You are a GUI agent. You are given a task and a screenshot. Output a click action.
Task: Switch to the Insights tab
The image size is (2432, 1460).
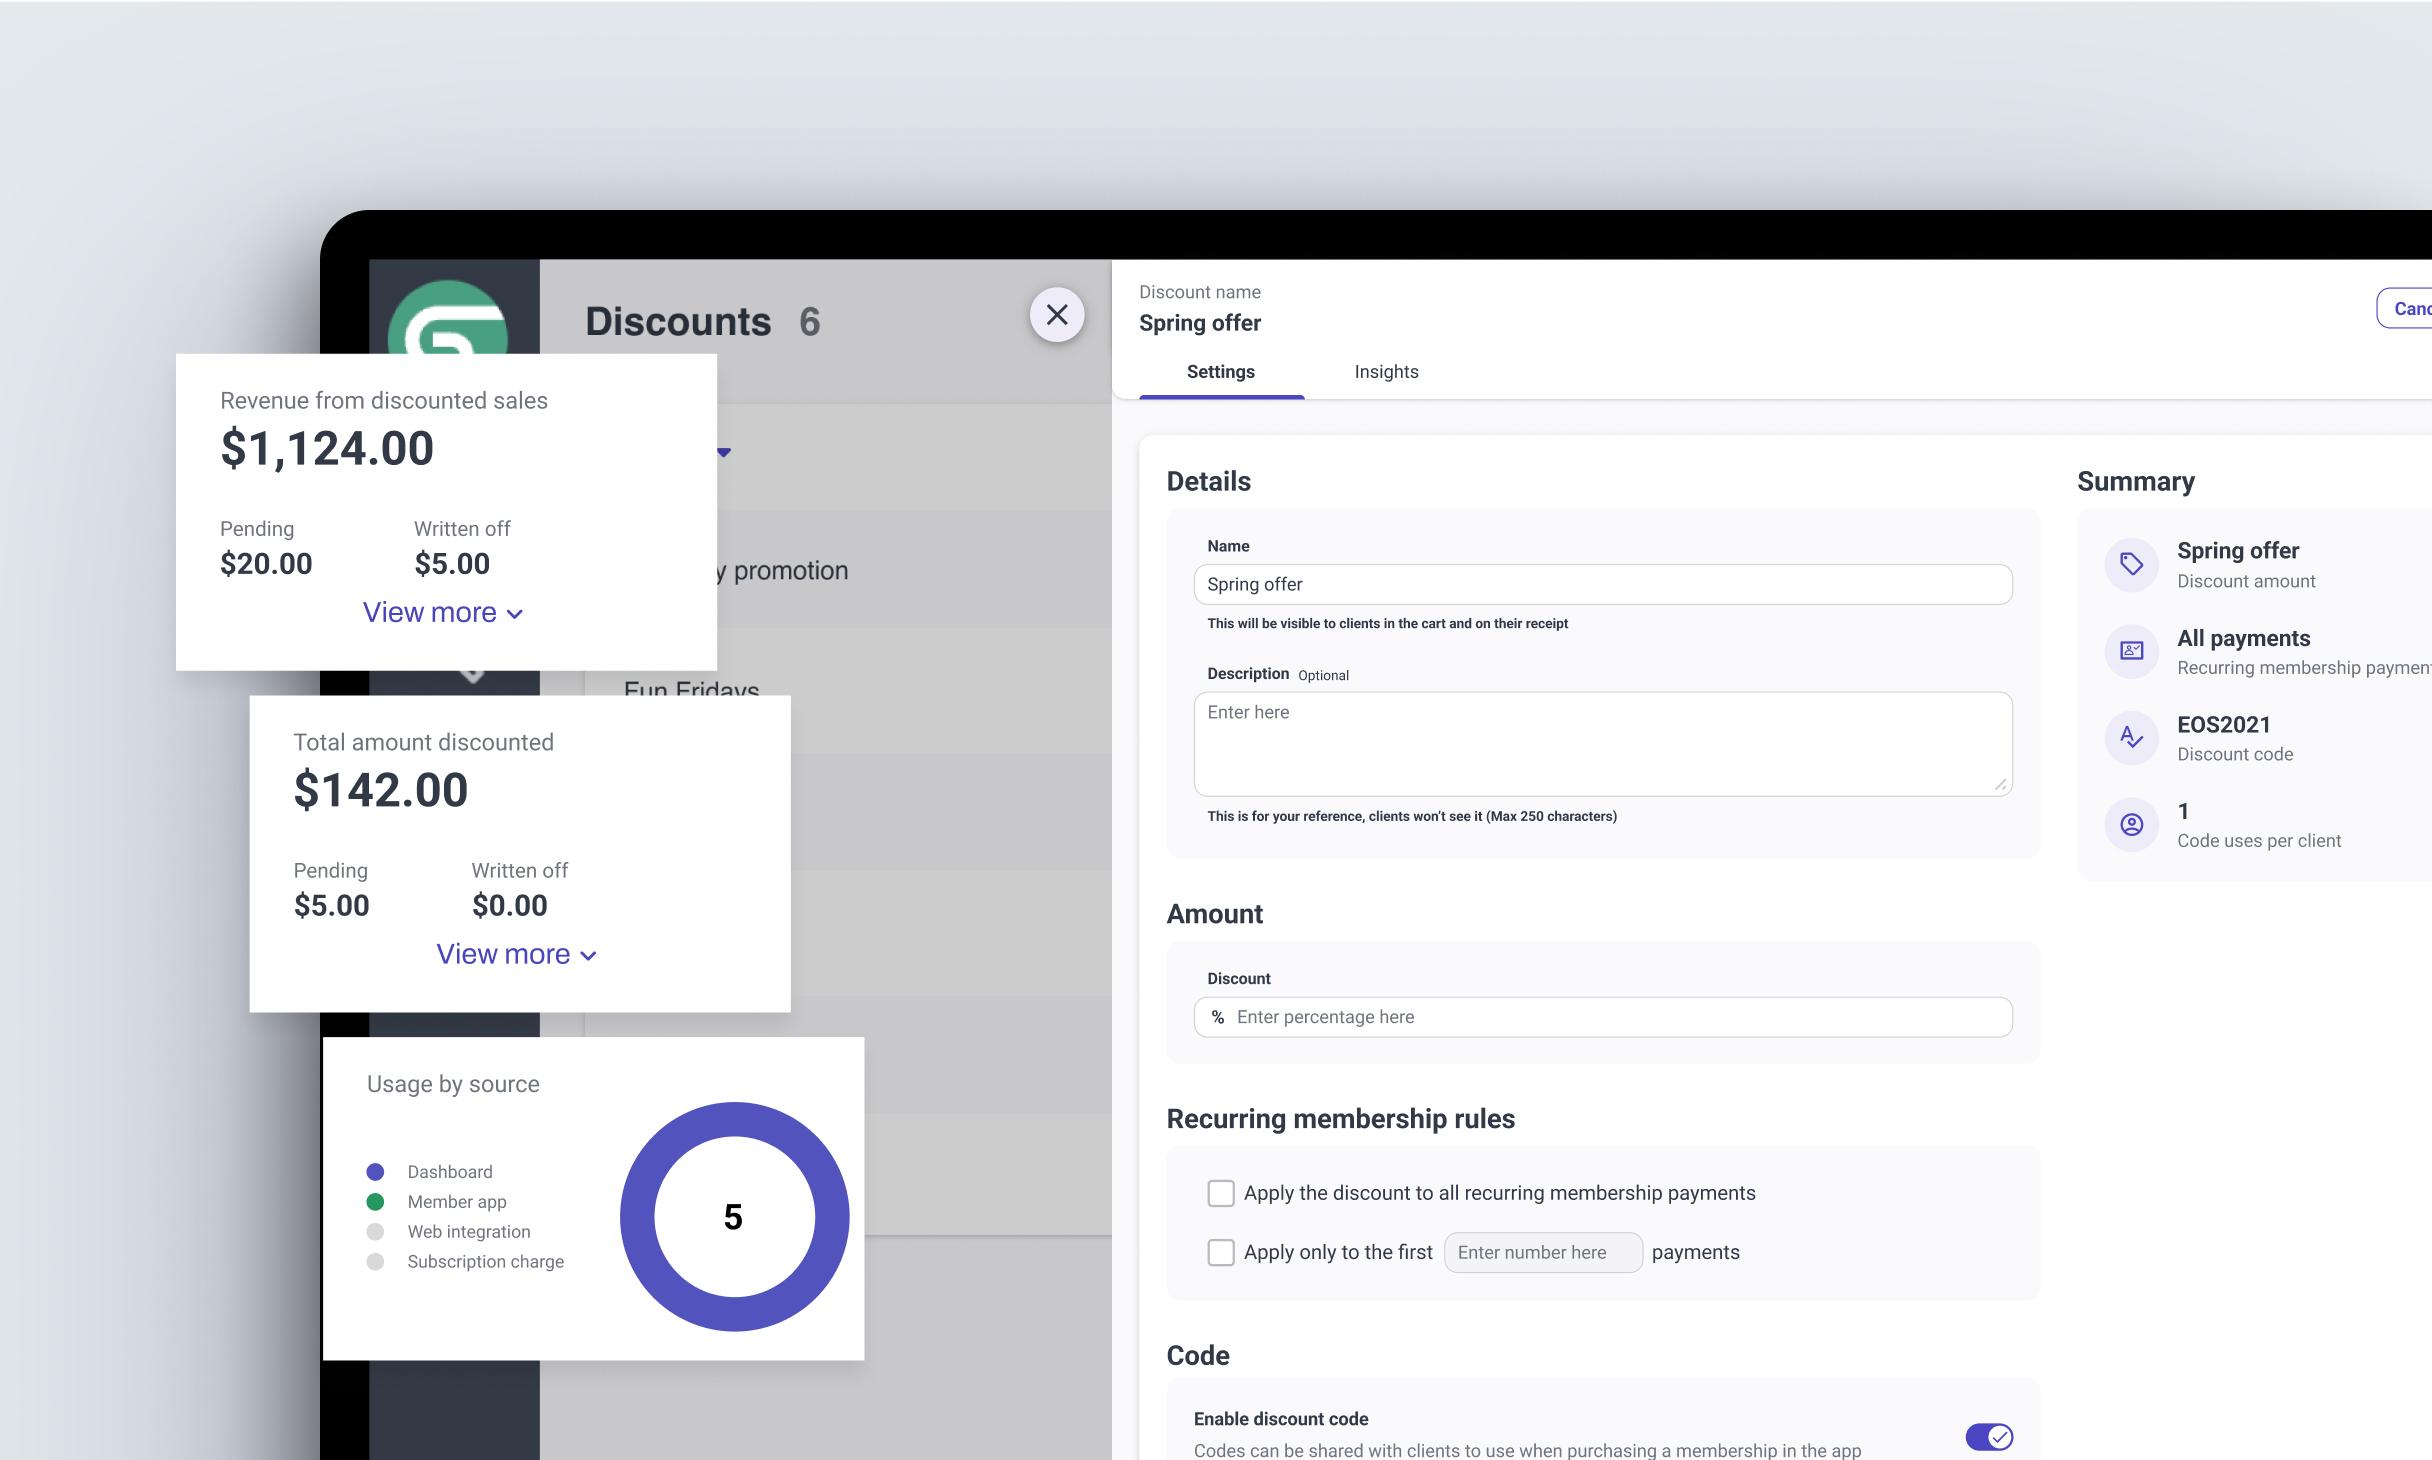(x=1386, y=372)
